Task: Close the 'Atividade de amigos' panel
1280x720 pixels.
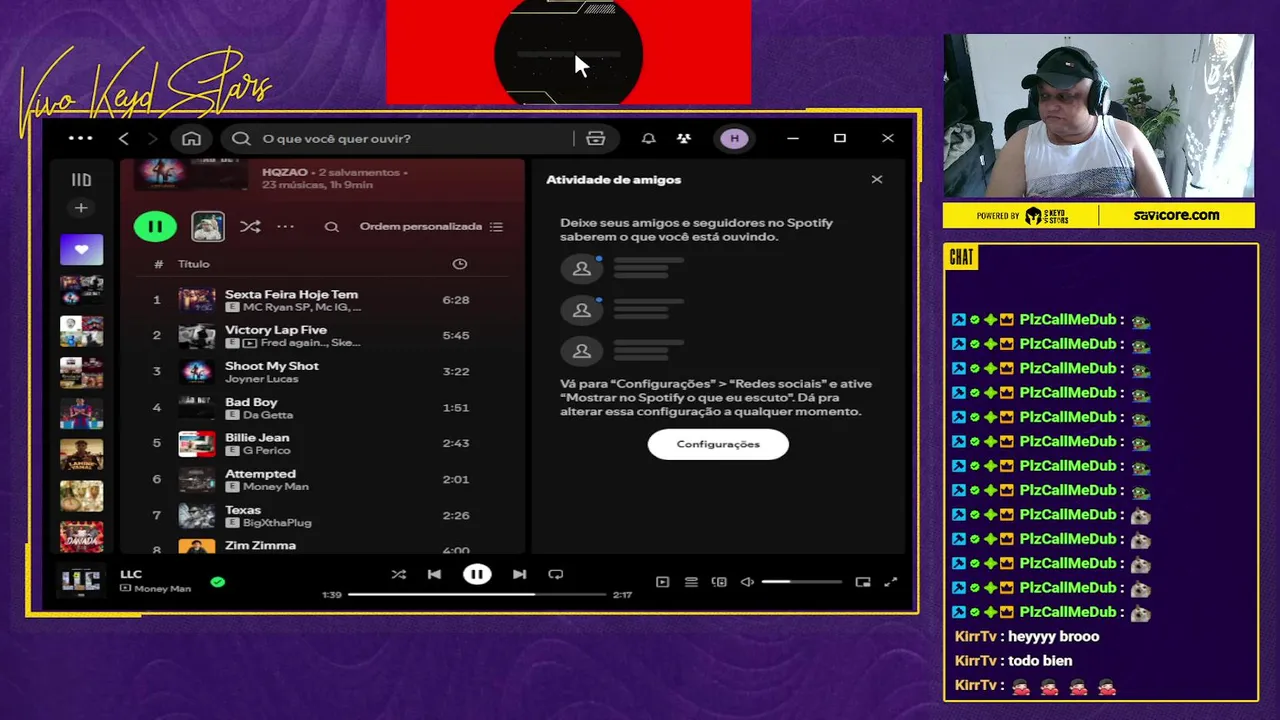Action: click(x=877, y=180)
